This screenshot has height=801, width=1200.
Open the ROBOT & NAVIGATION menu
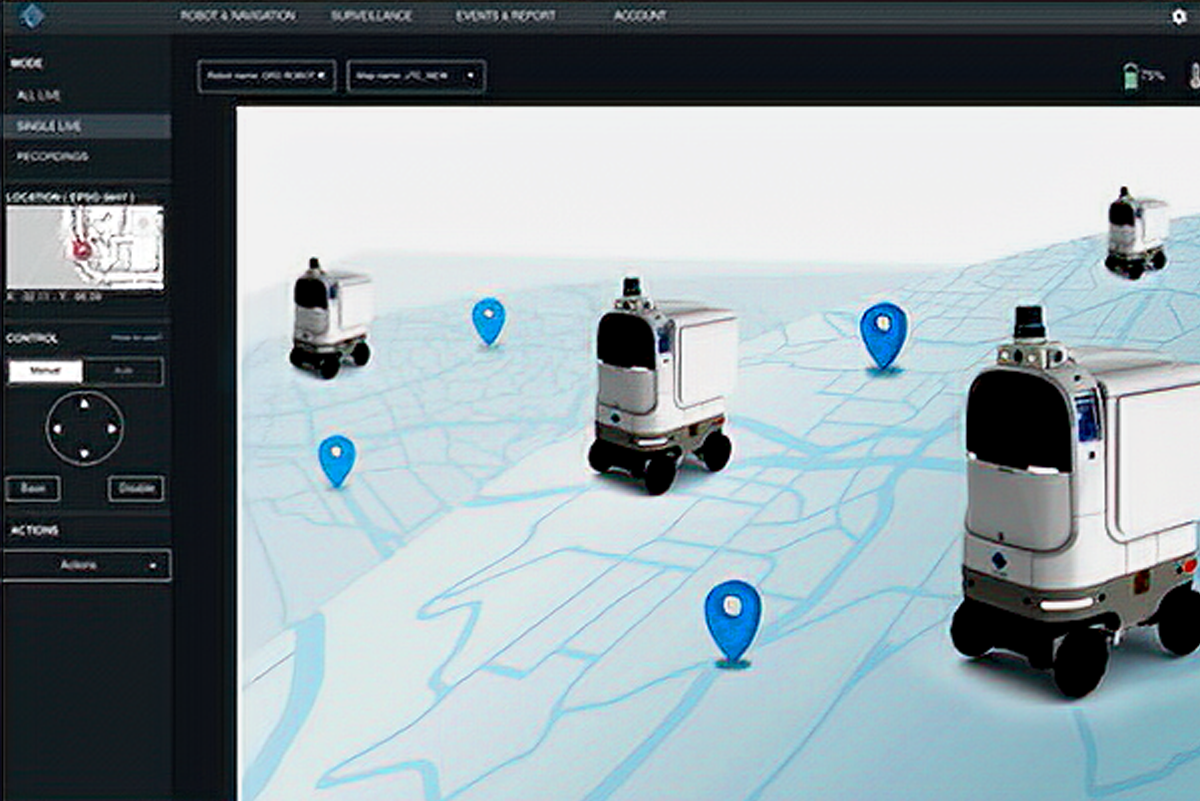(x=237, y=16)
